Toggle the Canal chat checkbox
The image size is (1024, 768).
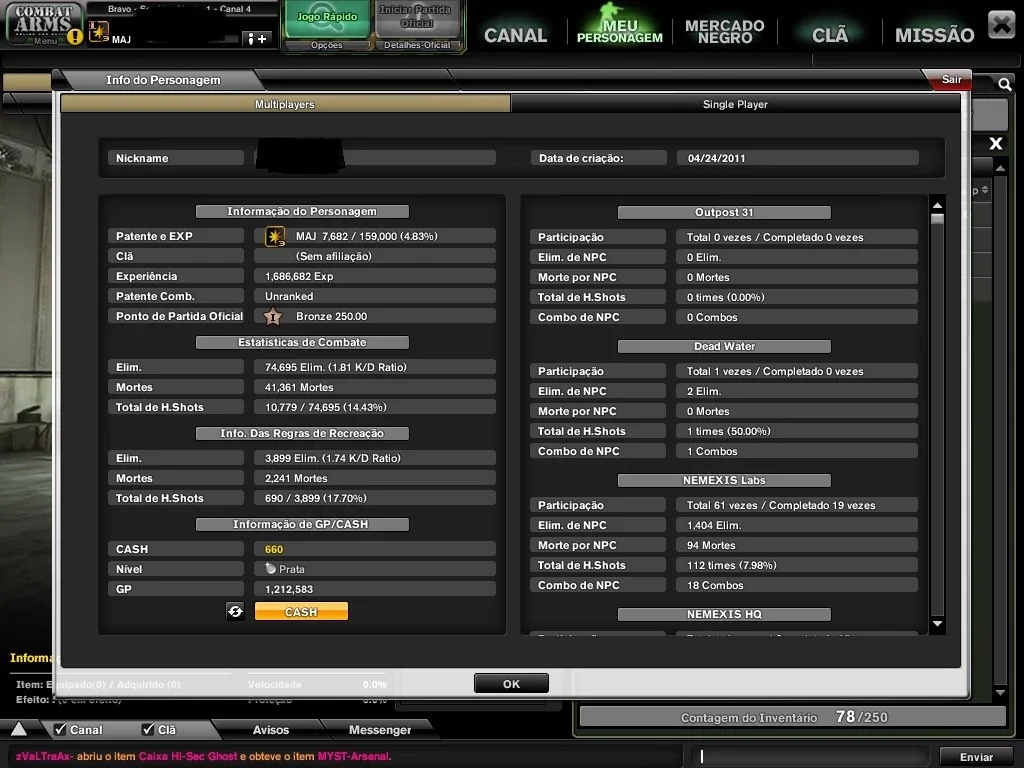60,729
